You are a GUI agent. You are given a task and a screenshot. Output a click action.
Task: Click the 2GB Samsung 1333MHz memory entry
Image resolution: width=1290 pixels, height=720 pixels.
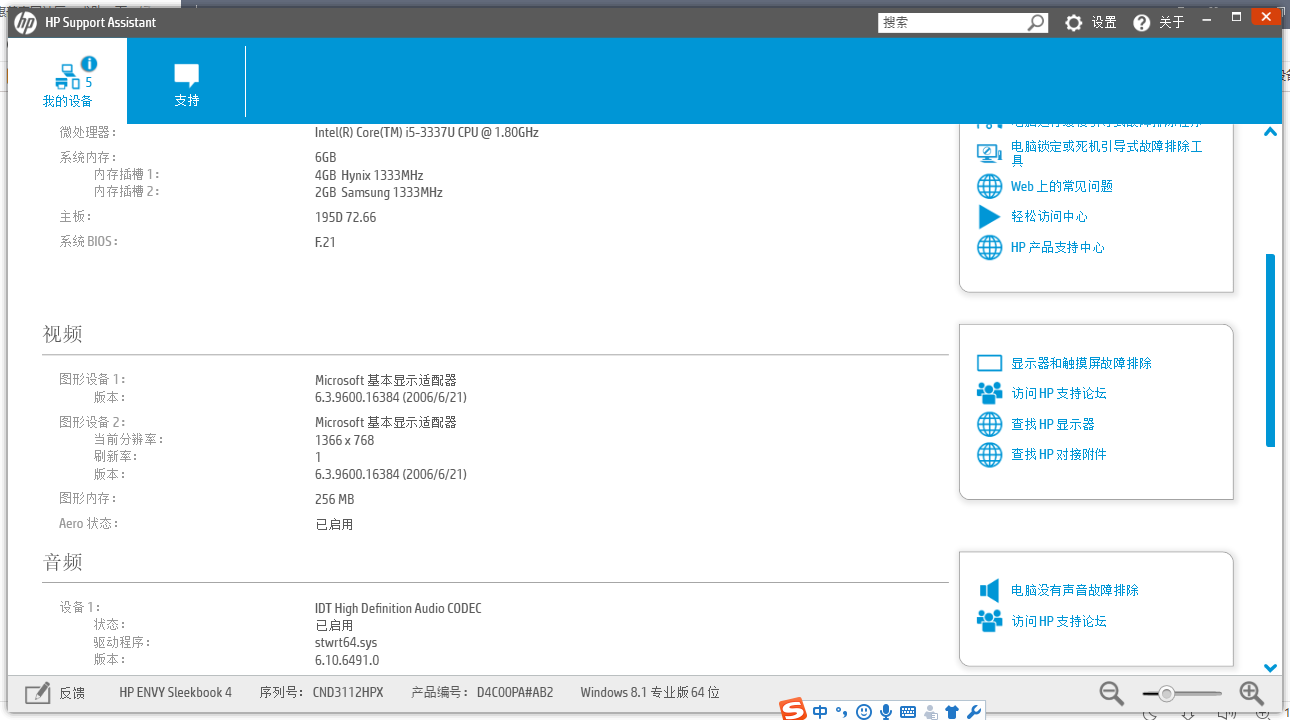click(x=379, y=192)
